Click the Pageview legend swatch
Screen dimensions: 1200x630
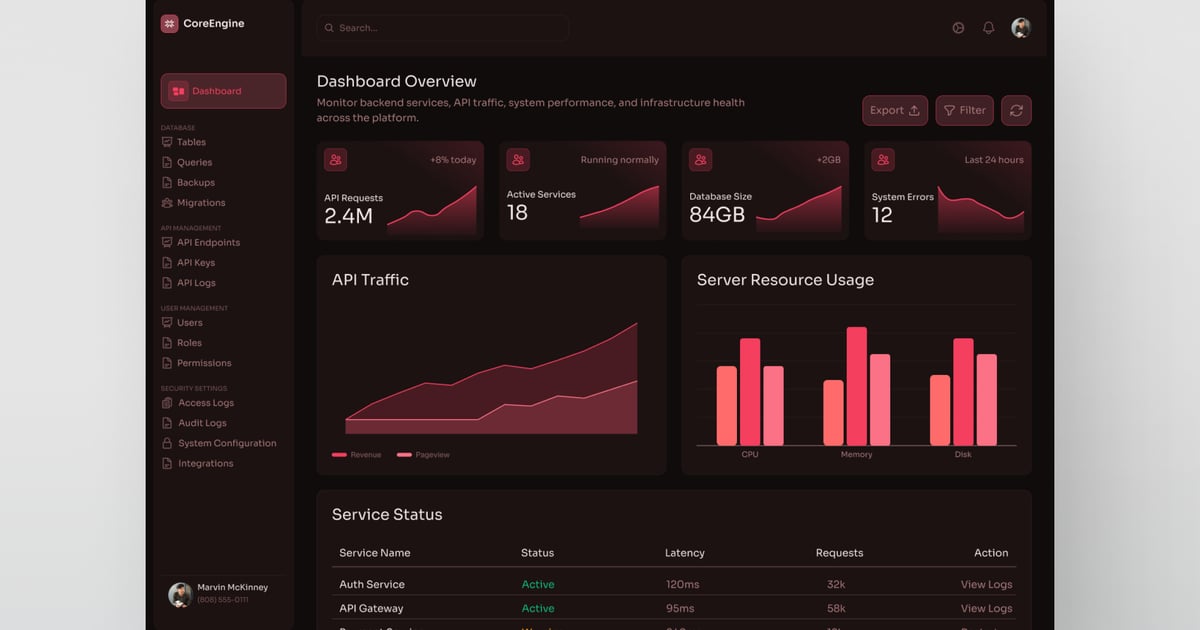pos(404,455)
